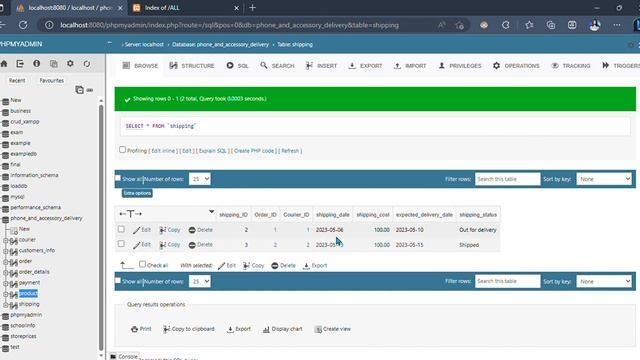Switch to the SQL tab

pos(238,65)
